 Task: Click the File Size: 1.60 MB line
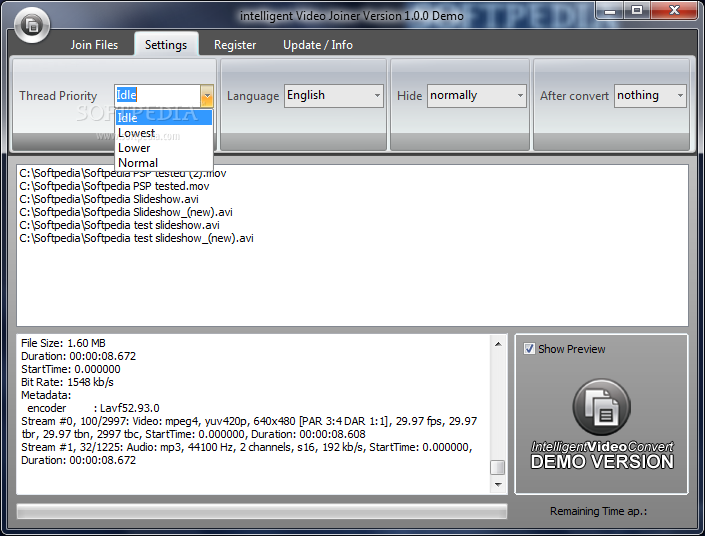(x=63, y=343)
